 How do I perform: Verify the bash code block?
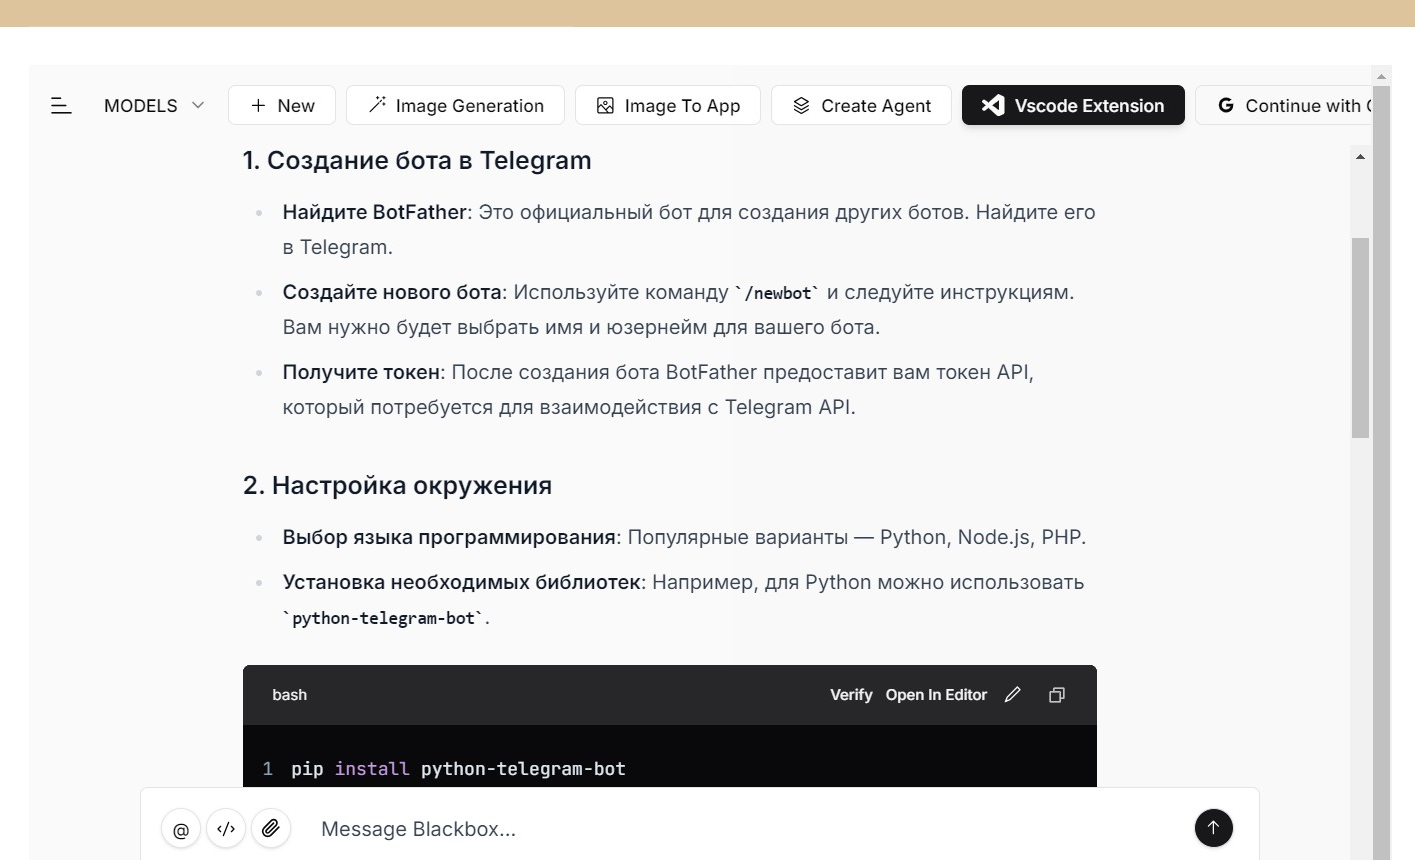click(x=851, y=695)
